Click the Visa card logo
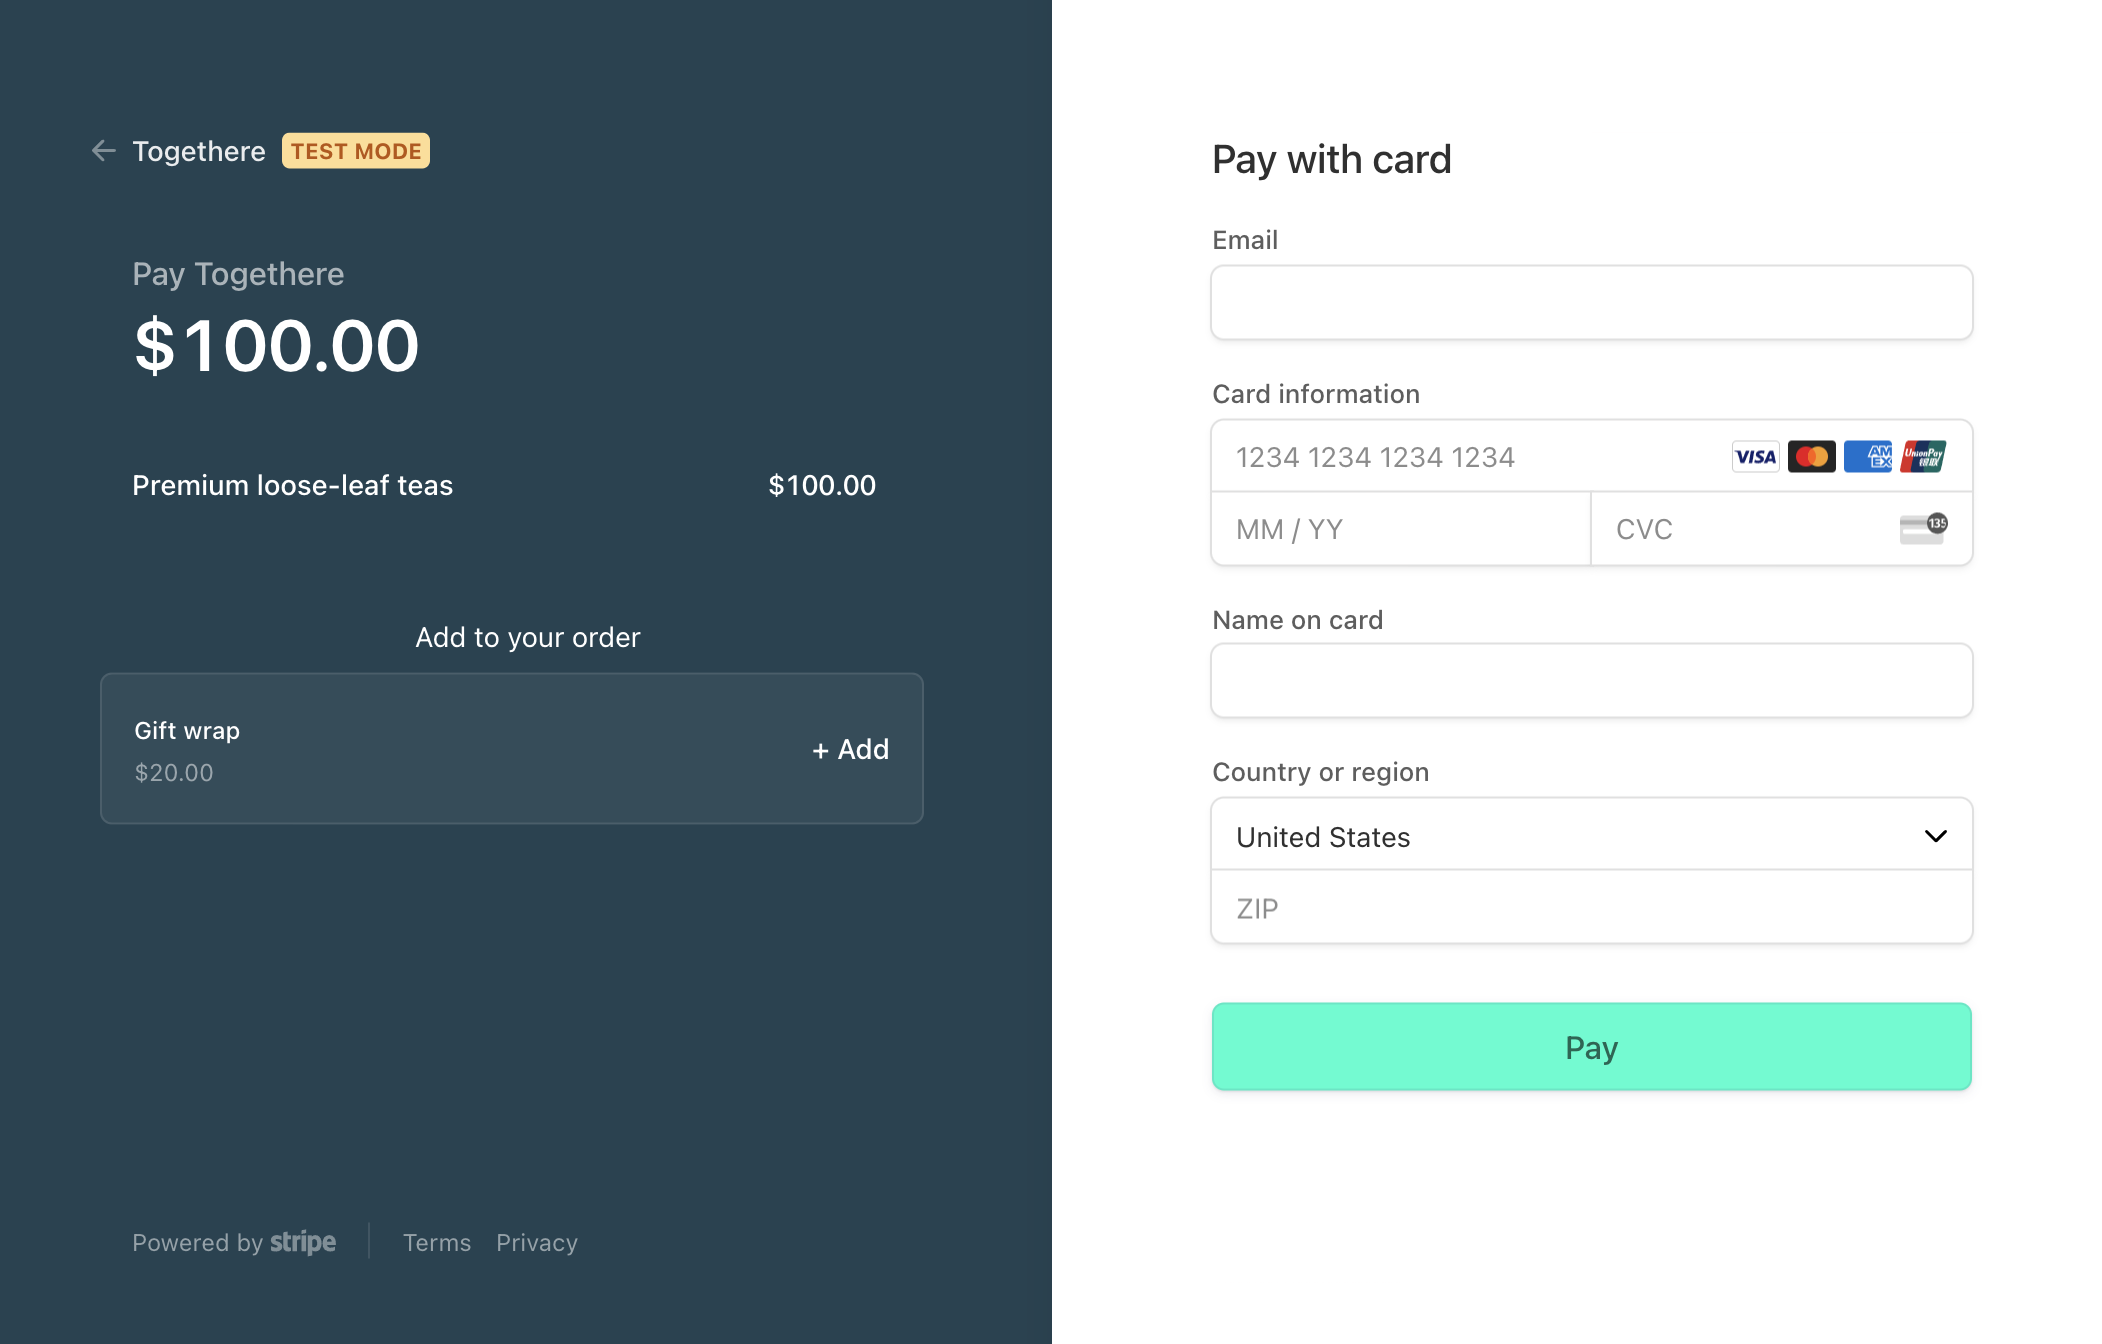Image resolution: width=2102 pixels, height=1344 pixels. click(x=1755, y=457)
